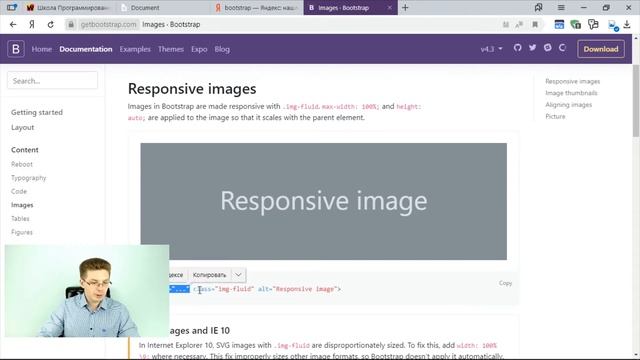Image resolution: width=640 pixels, height=360 pixels.
Task: Bookmark this page in address bar
Action: [535, 24]
